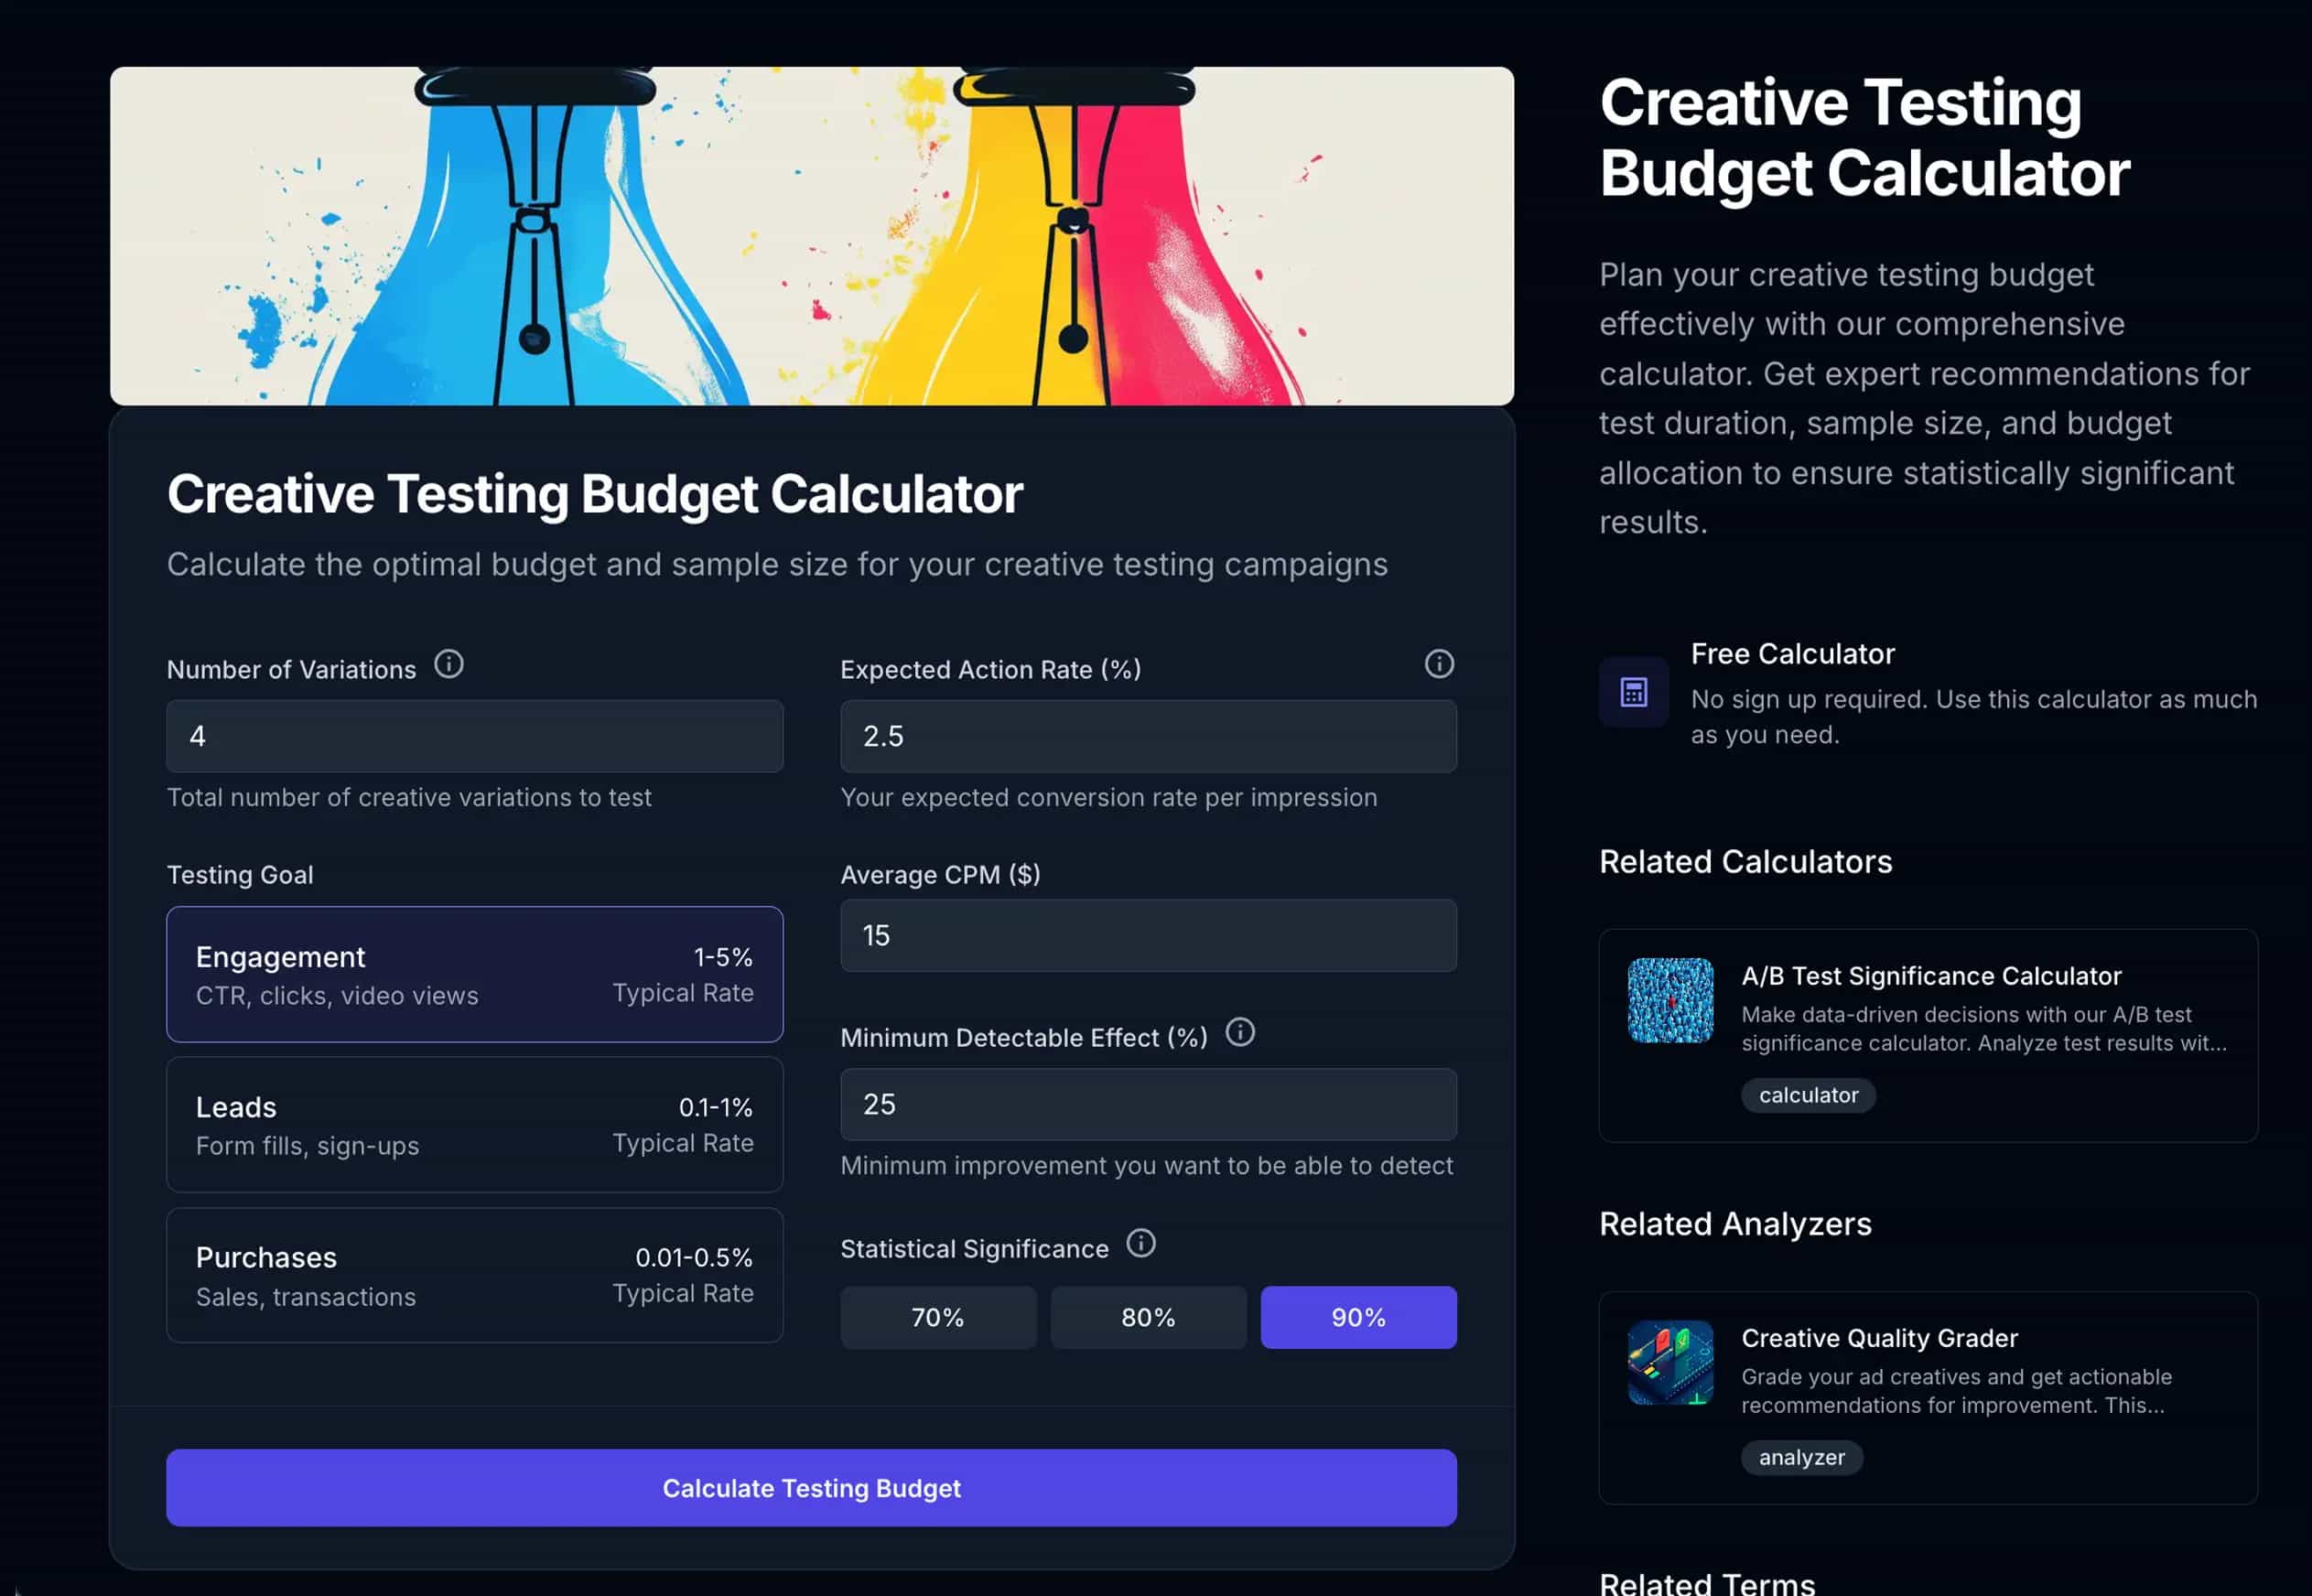Open the A/B Test Significance Calculator link
Image resolution: width=2312 pixels, height=1596 pixels.
(1930, 976)
